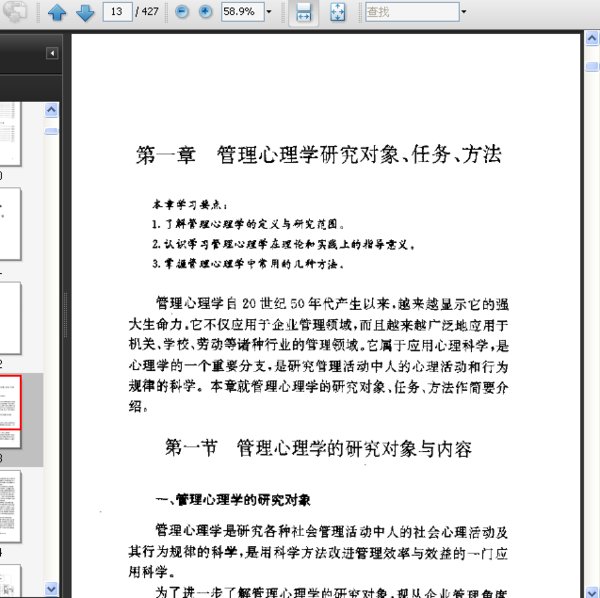Select the page thumbnail below the highlighted one
600x598 pixels.
coord(10,506)
